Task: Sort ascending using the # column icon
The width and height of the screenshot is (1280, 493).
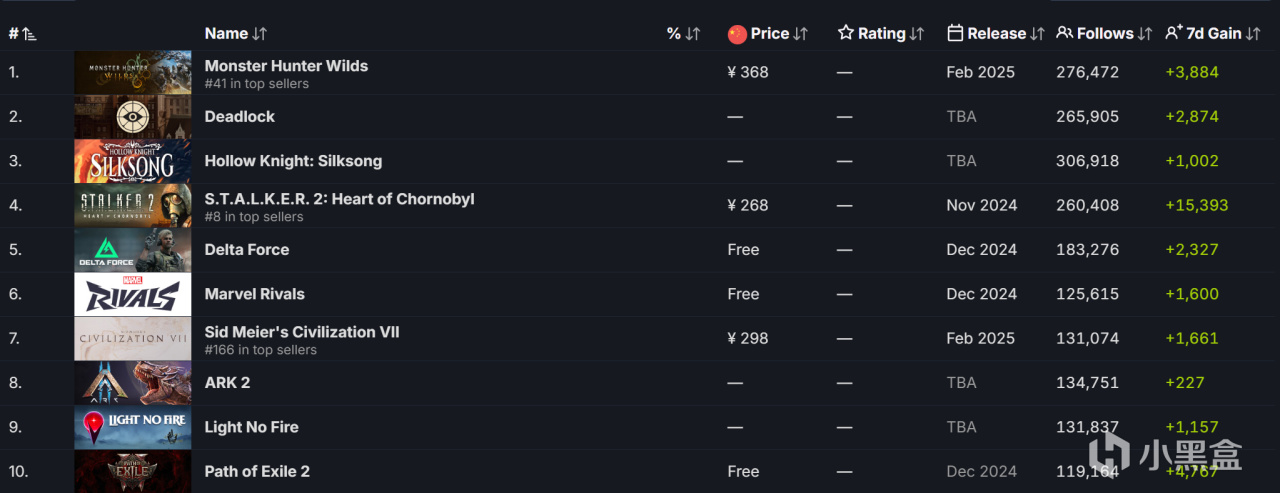Action: click(29, 34)
